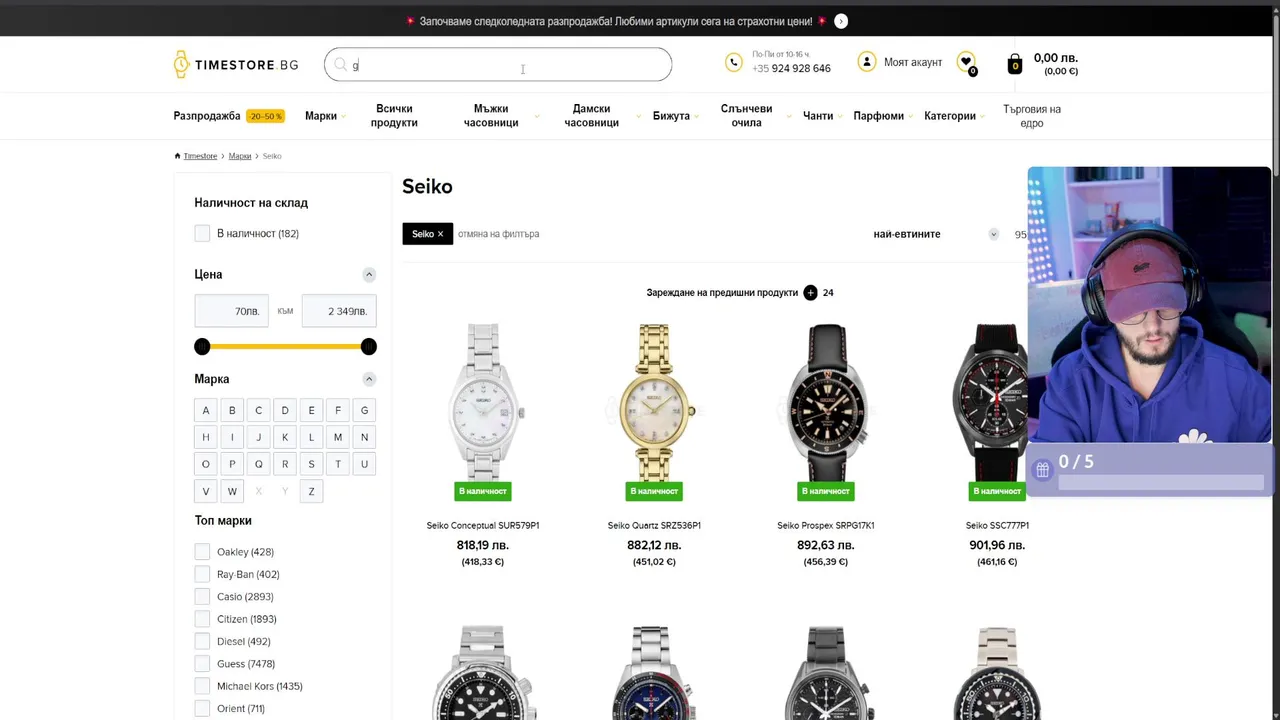Open the account user icon

[867, 62]
